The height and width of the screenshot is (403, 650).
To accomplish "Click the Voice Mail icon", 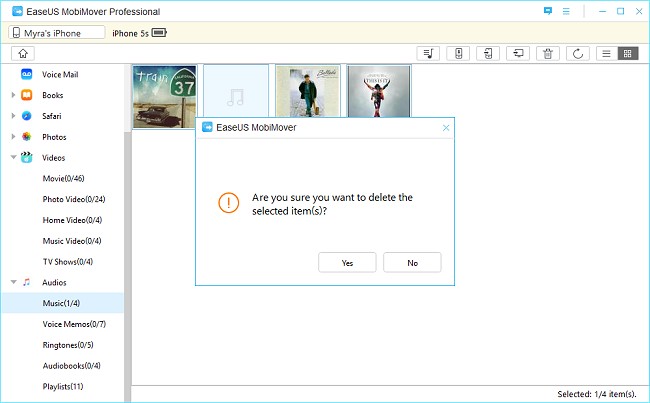I will point(27,74).
